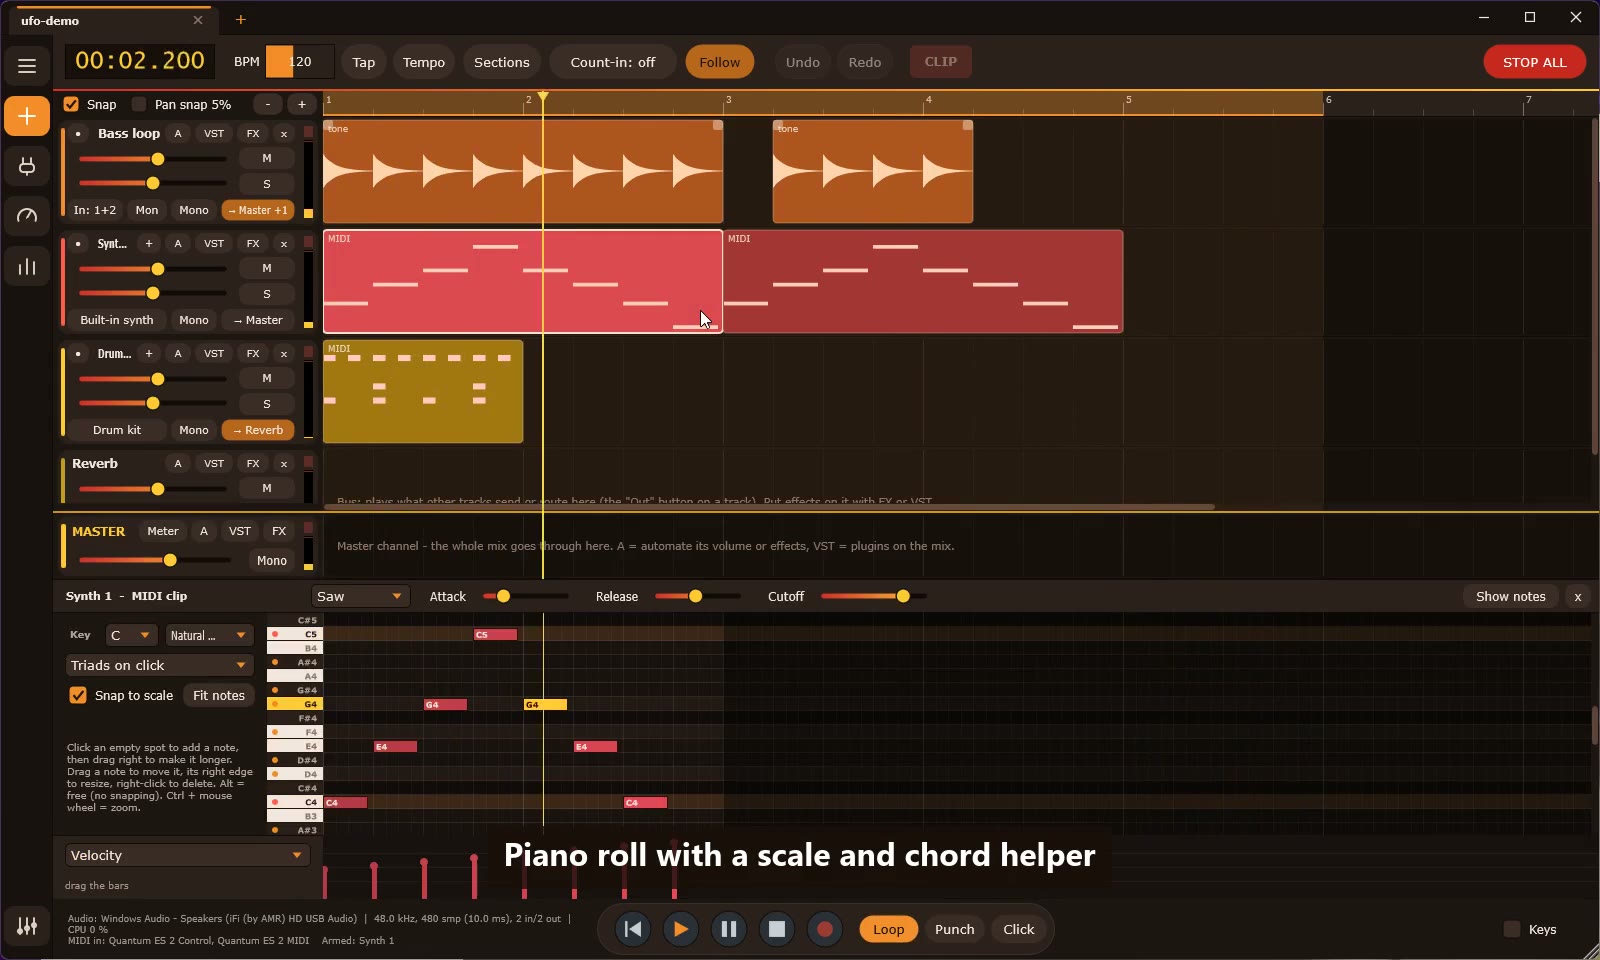Jump to start with the rewind button
Image resolution: width=1600 pixels, height=960 pixels.
pyautogui.click(x=633, y=929)
